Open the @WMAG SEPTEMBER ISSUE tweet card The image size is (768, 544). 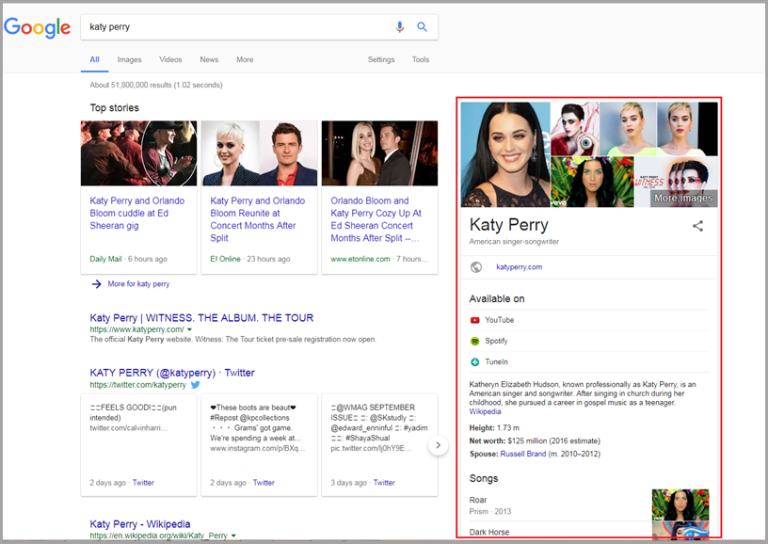click(380, 445)
